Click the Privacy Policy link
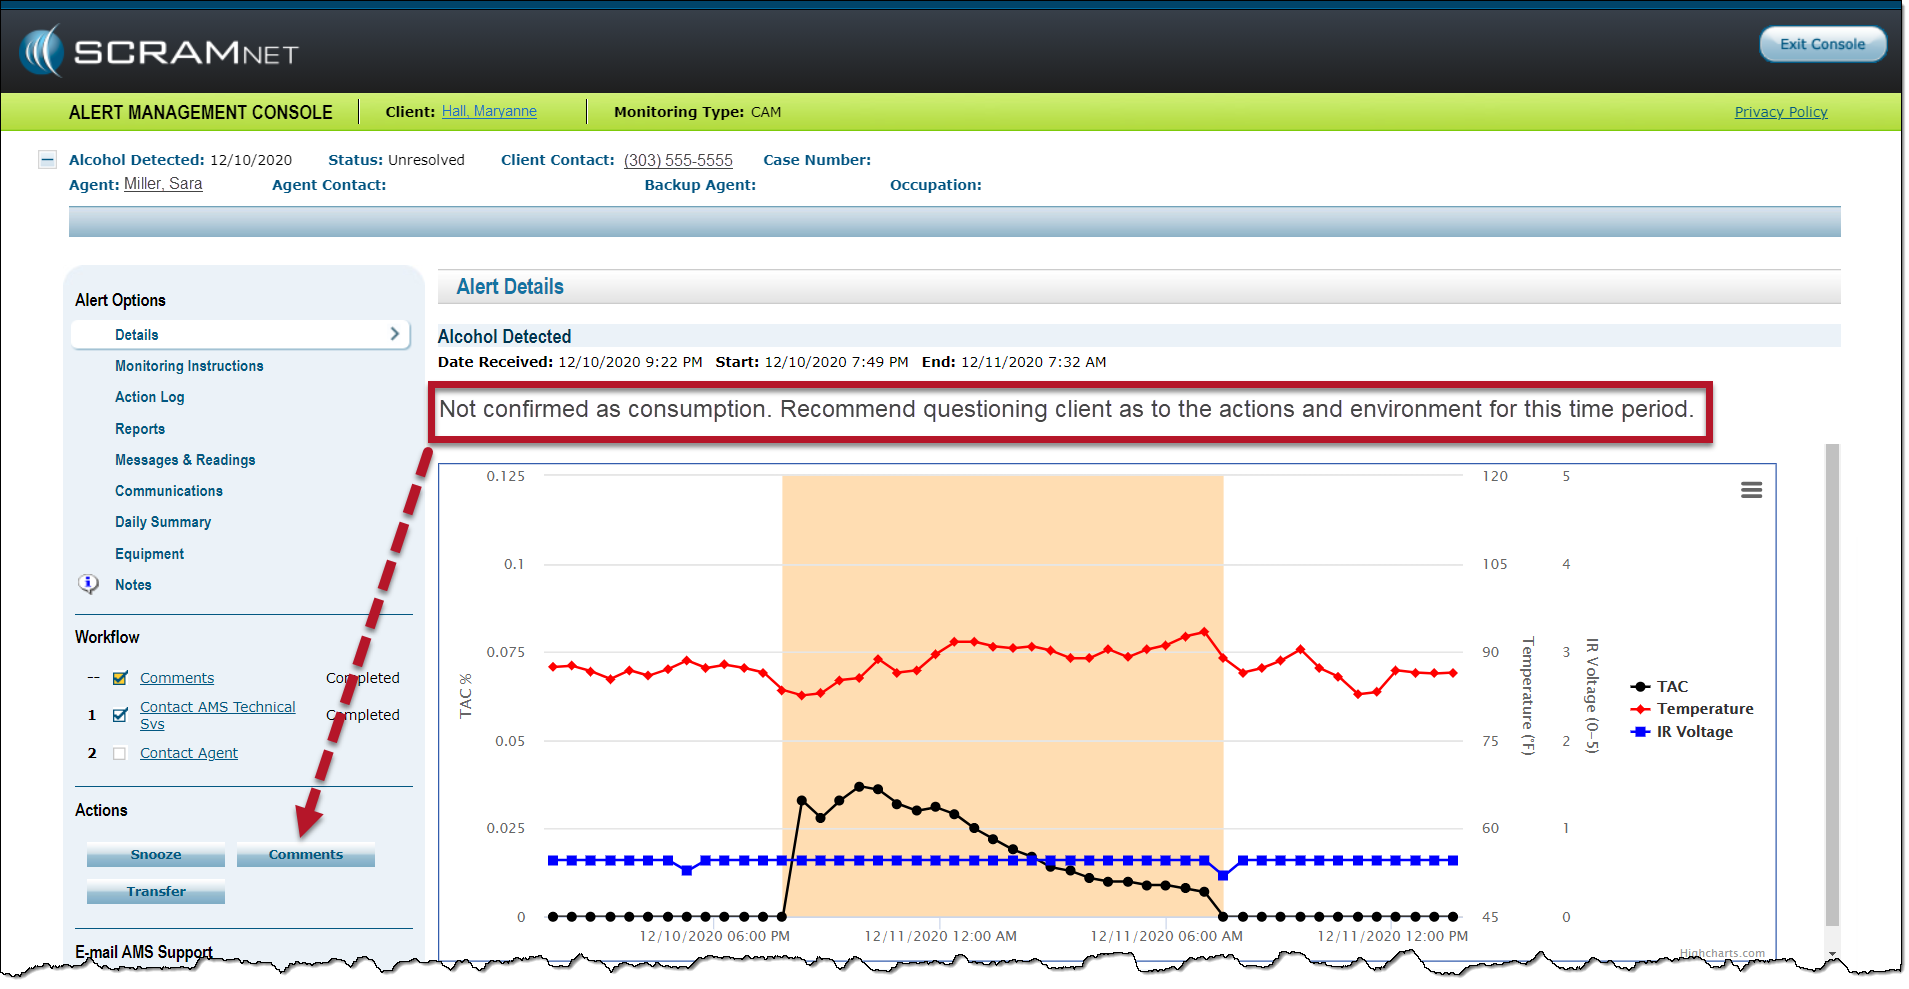 [x=1780, y=112]
